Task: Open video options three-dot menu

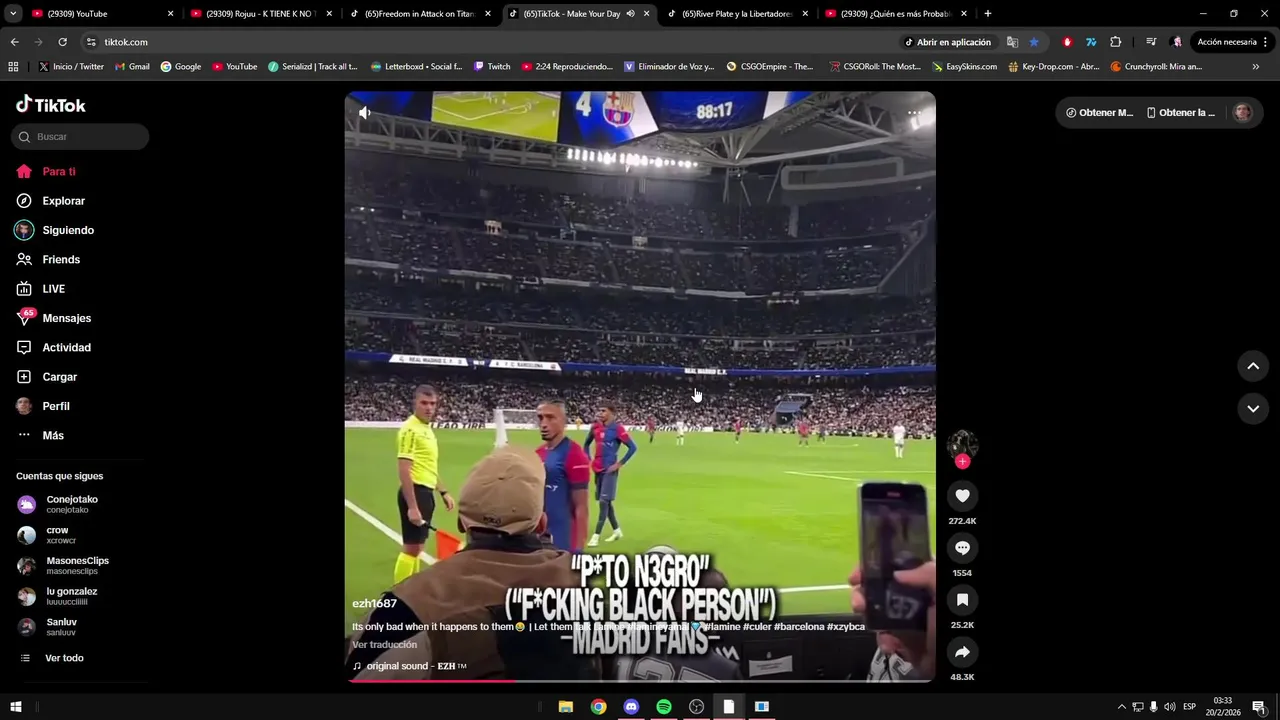Action: point(914,113)
